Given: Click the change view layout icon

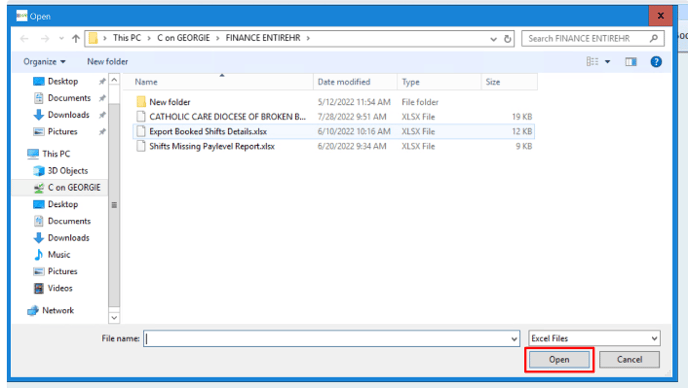Looking at the screenshot, I should 592,61.
